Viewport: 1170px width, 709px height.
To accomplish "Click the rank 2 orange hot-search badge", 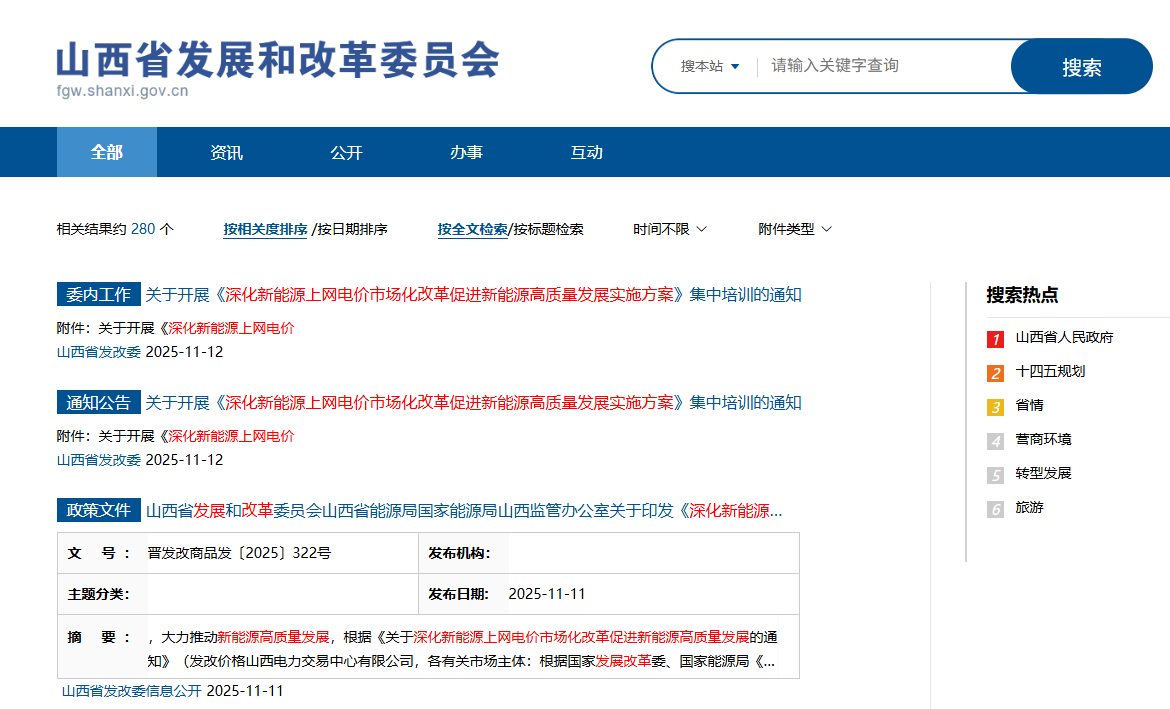I will (x=995, y=373).
